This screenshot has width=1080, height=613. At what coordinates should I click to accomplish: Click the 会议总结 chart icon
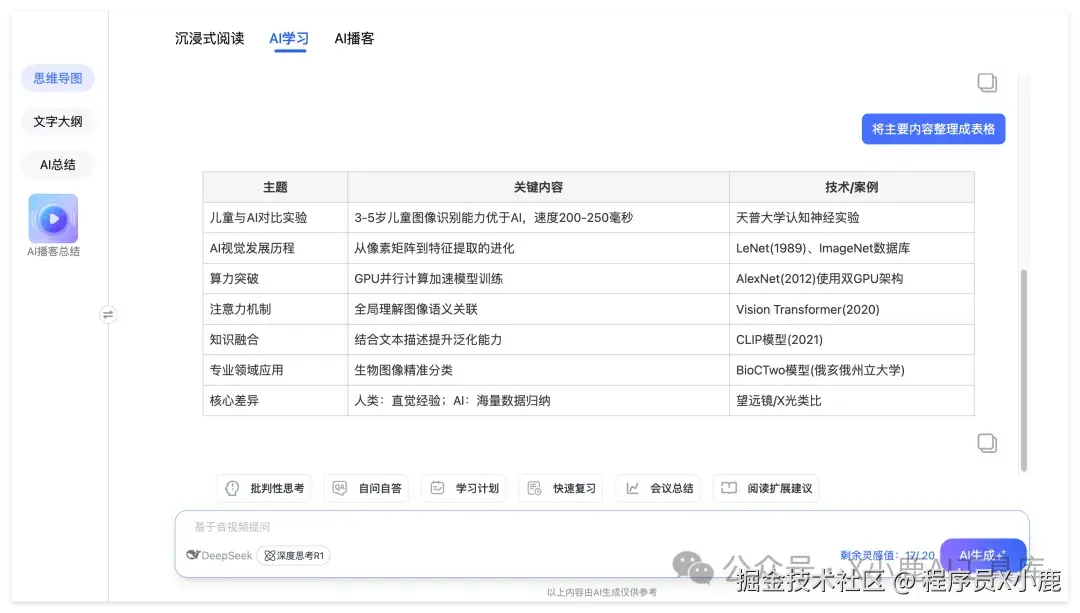(632, 488)
